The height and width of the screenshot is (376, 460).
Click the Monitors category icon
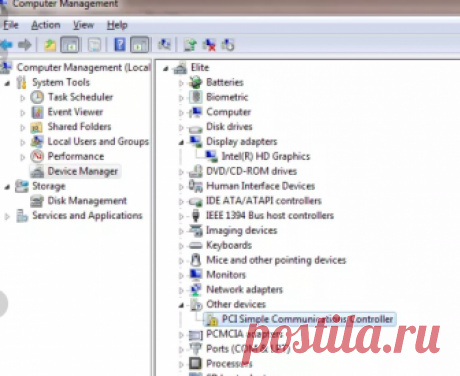(x=196, y=274)
